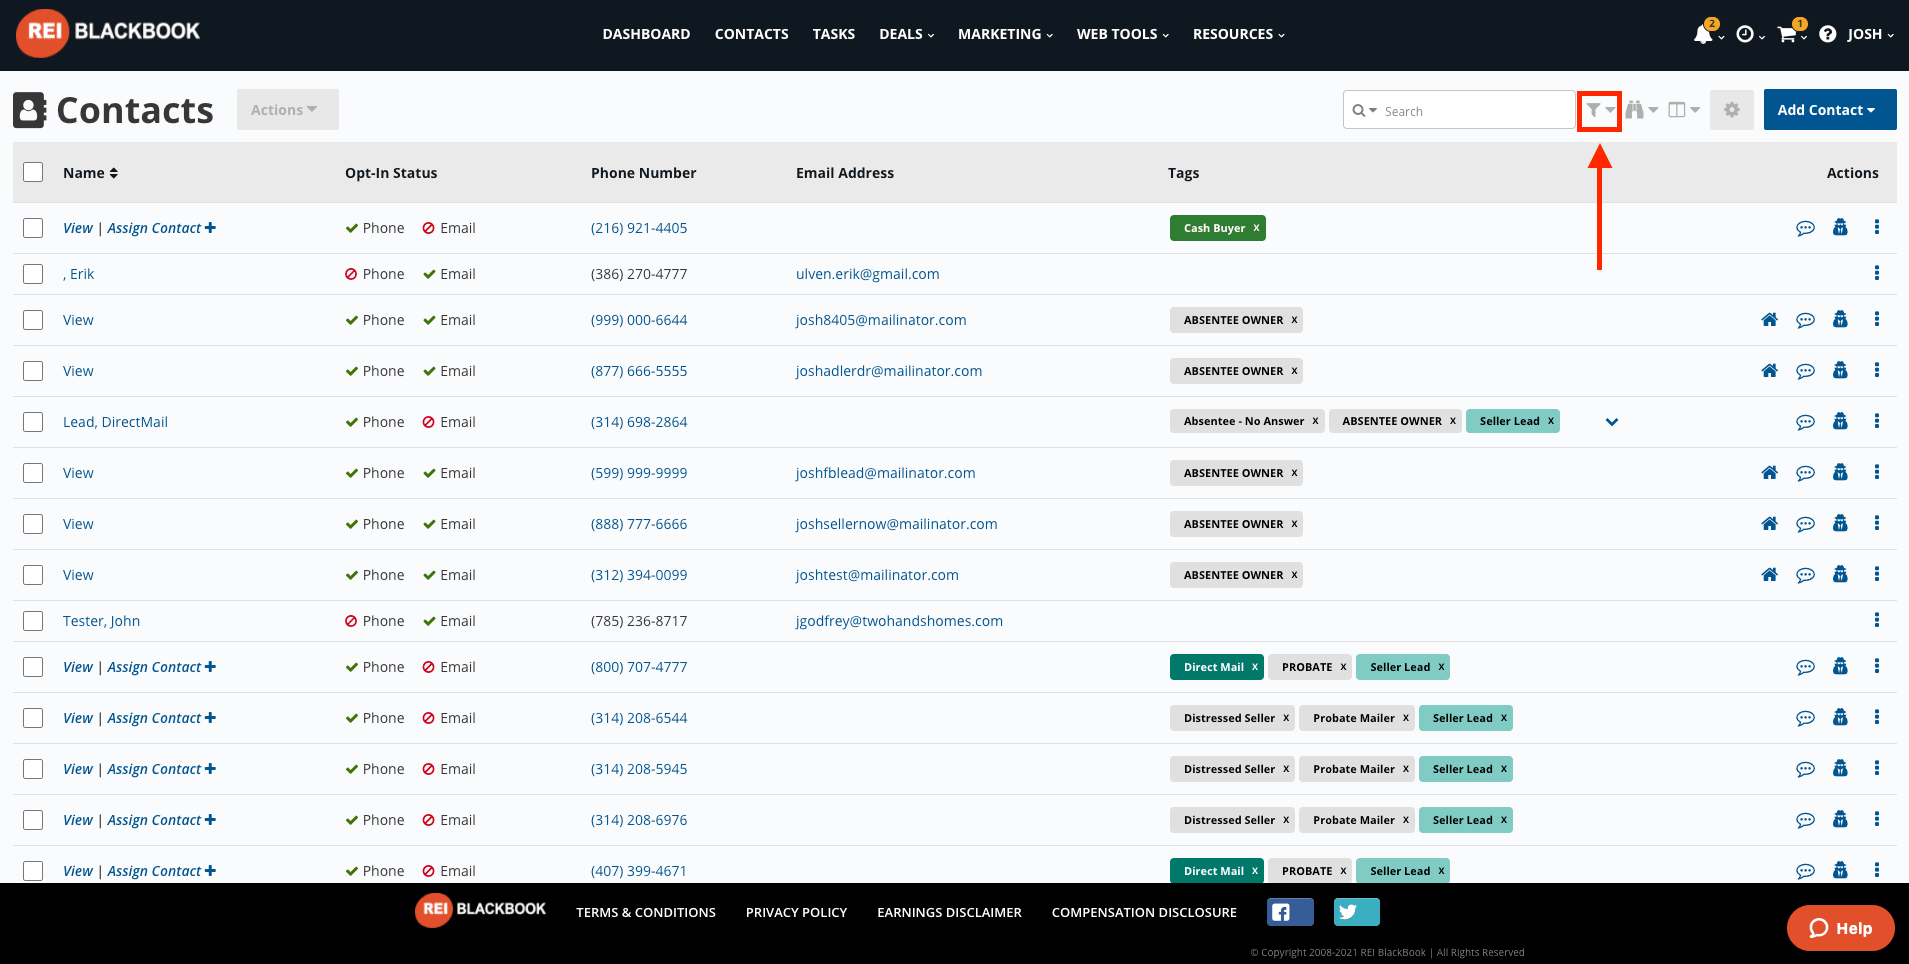The image size is (1909, 964).
Task: Click chat icon in (216) 921-4405 row
Action: [1805, 228]
